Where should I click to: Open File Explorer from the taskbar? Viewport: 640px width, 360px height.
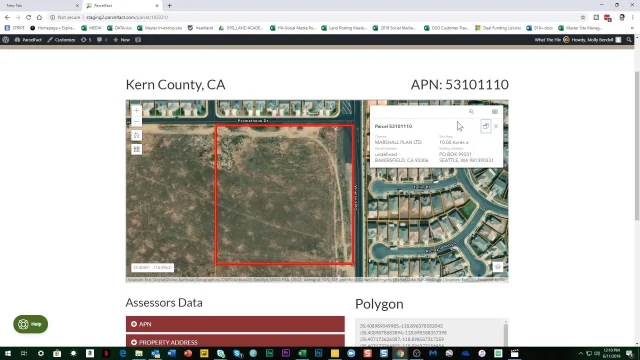139,353
